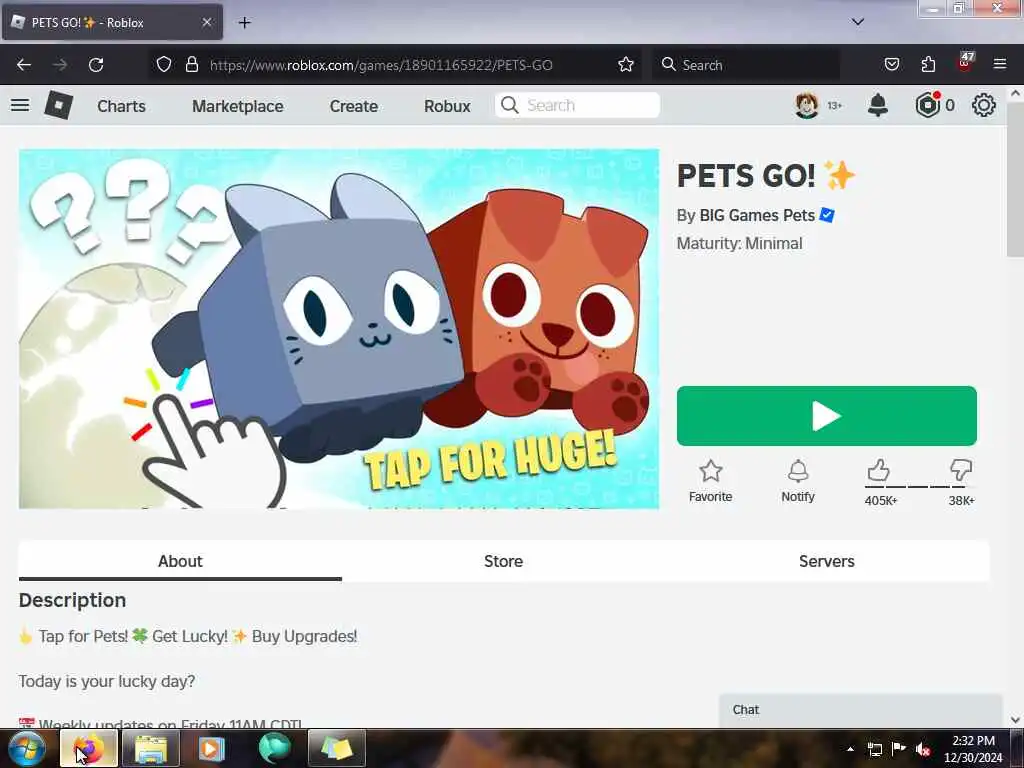Click the Action Center flag tray icon
Image resolution: width=1024 pixels, height=768 pixels.
pyautogui.click(x=899, y=749)
